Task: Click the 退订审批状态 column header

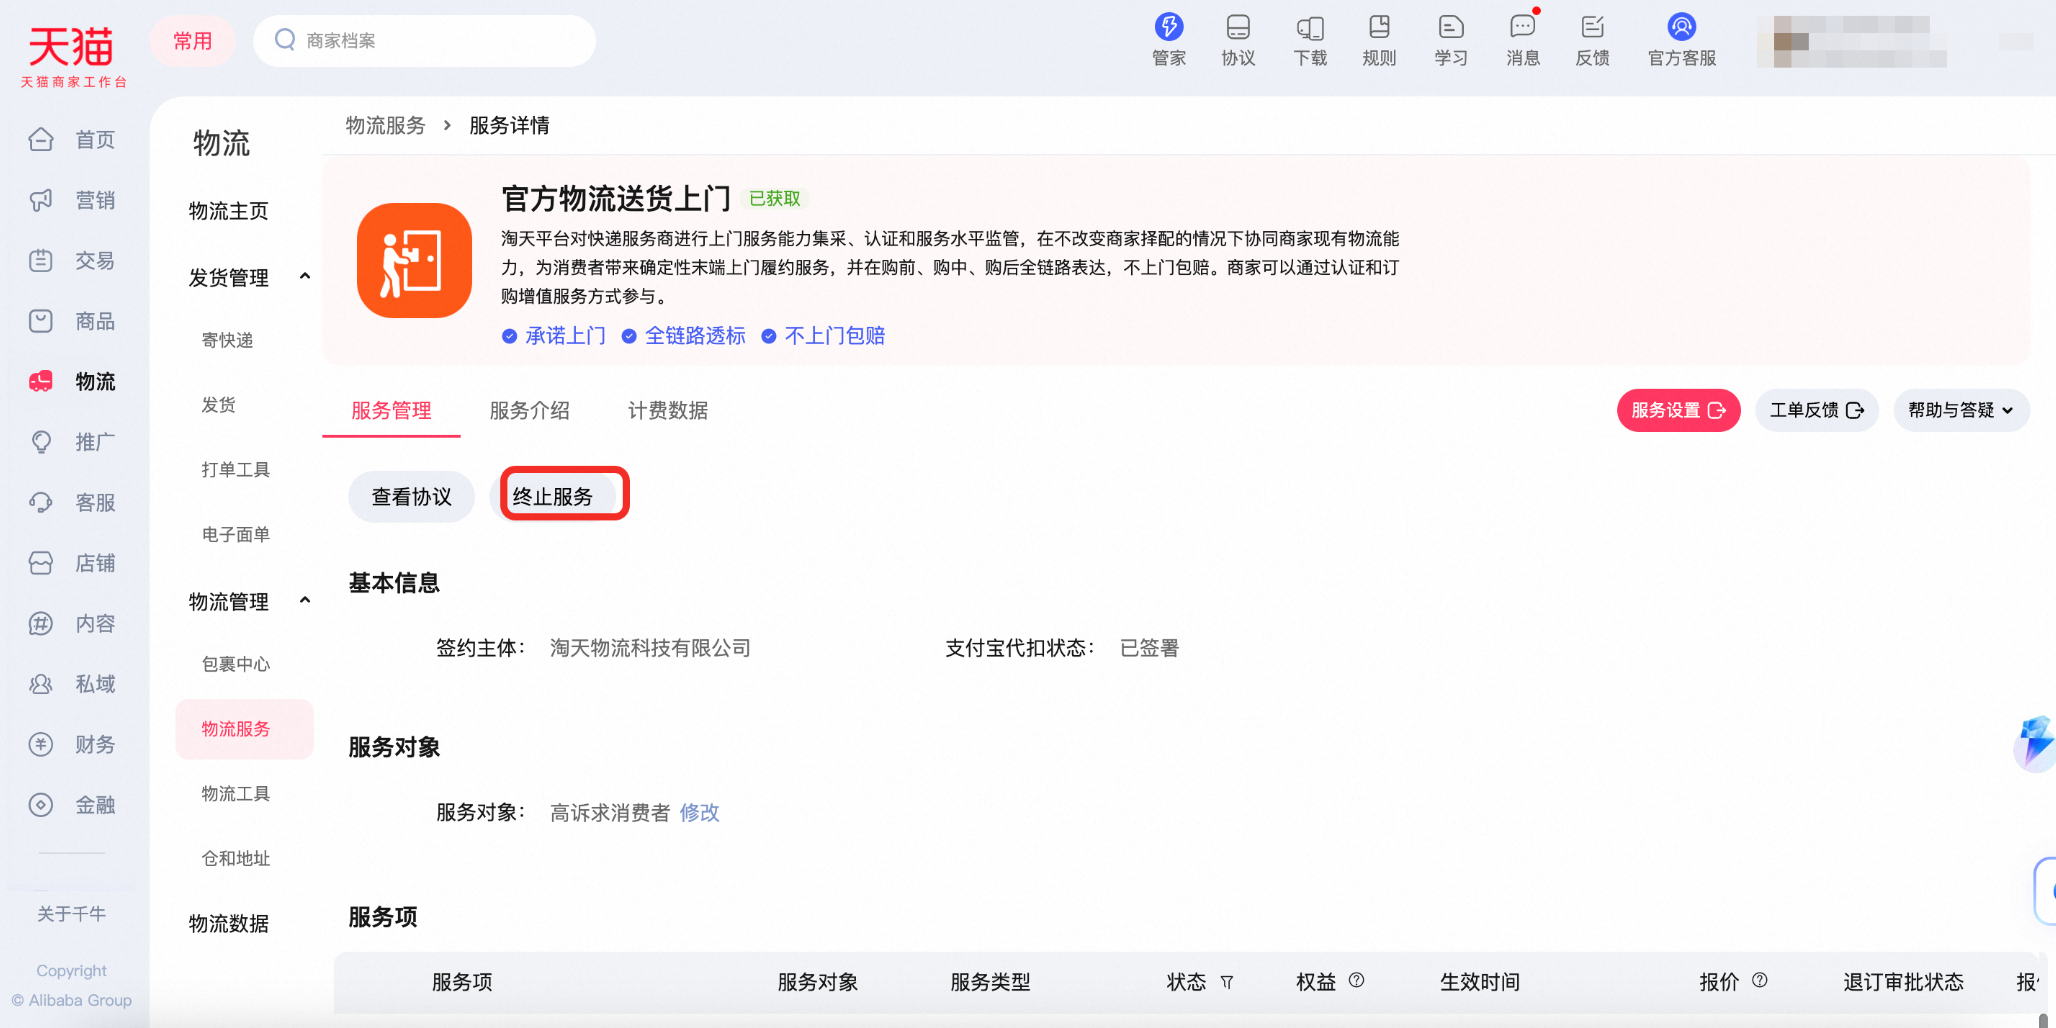Action: coord(1903,982)
